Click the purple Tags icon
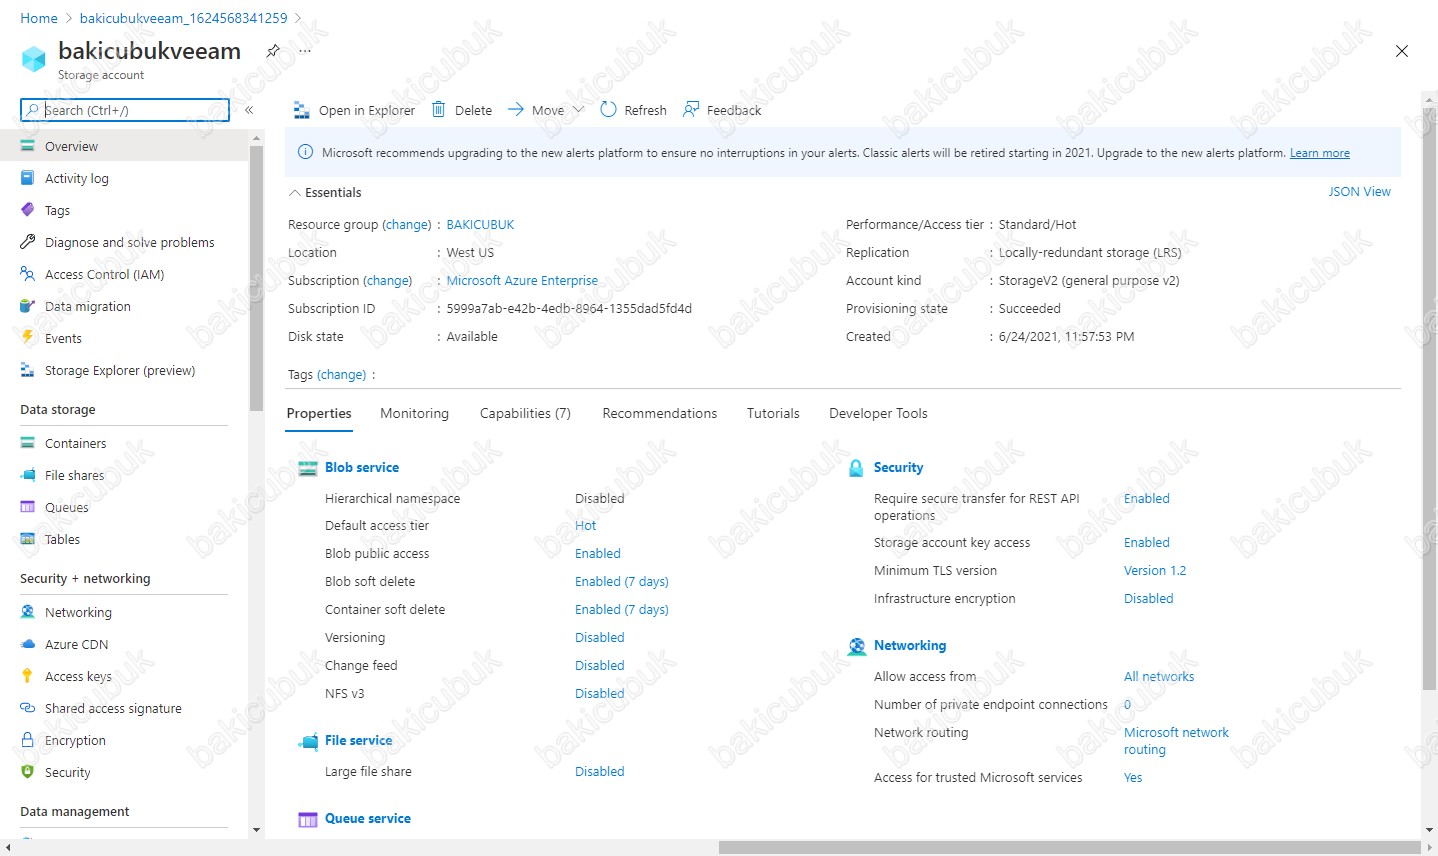This screenshot has width=1438, height=856. 28,210
